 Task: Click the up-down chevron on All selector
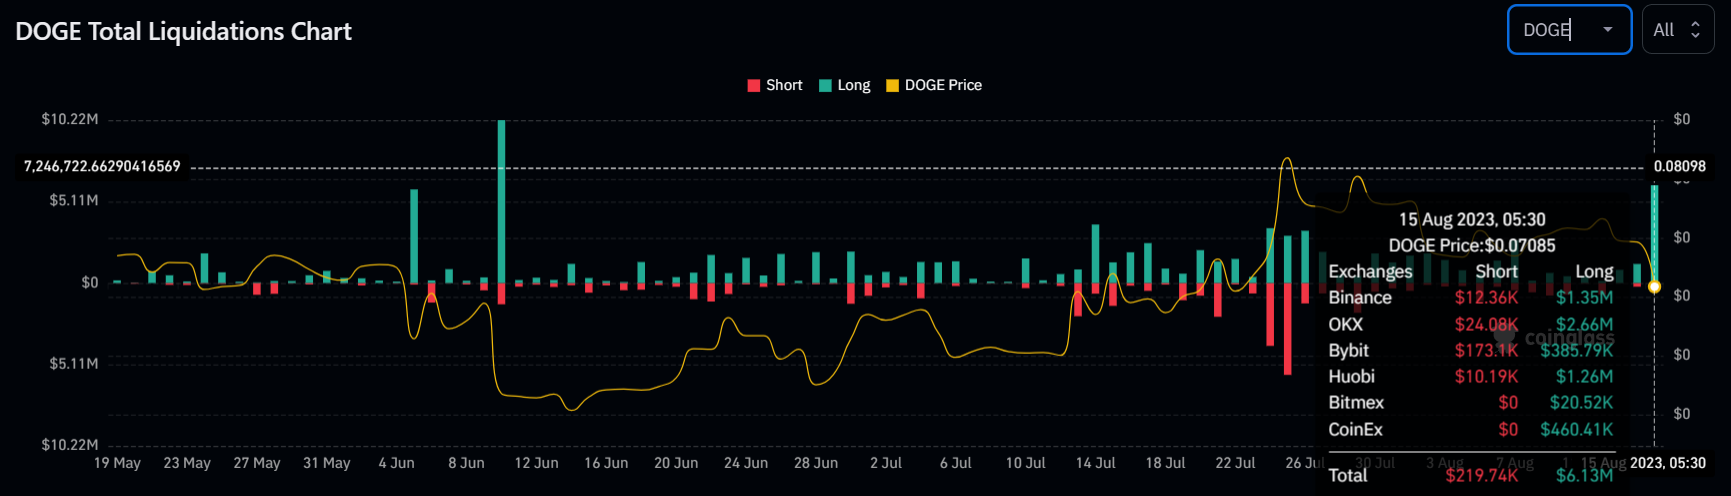pos(1695,30)
